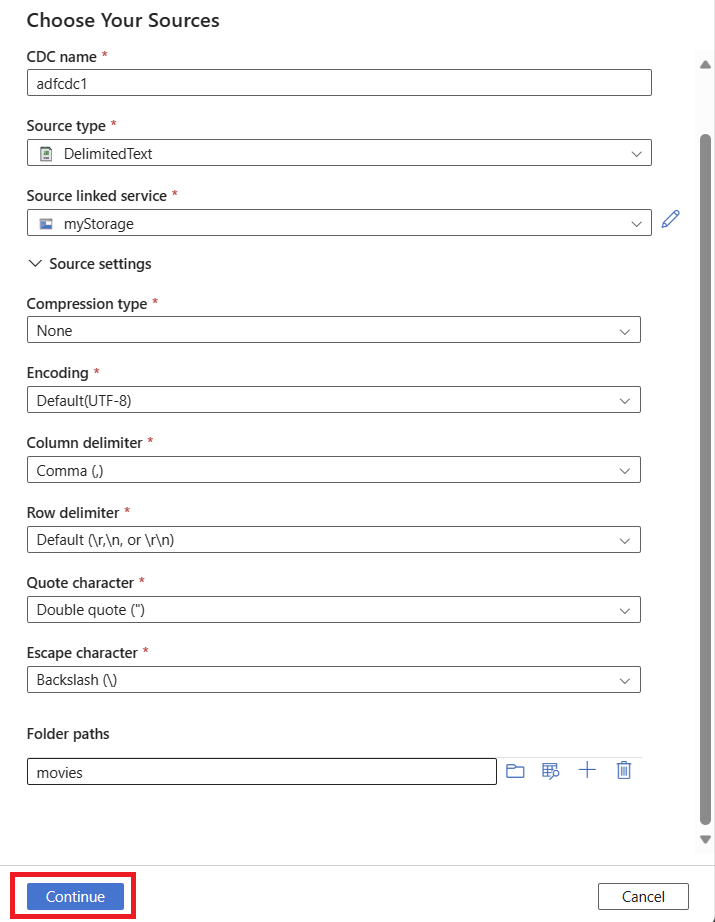Screen dimensions: 715x922
Task: Click the CDC name input field
Action: click(x=339, y=83)
